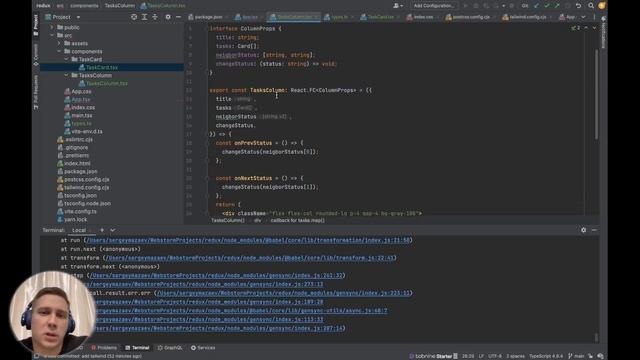Open Project panel options gear
This screenshot has width=640, height=360.
click(x=168, y=17)
